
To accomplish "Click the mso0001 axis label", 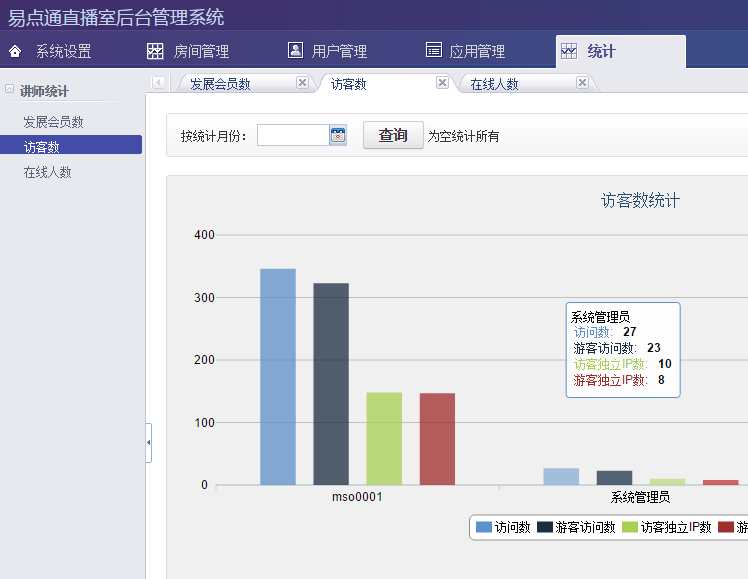I will (x=357, y=497).
